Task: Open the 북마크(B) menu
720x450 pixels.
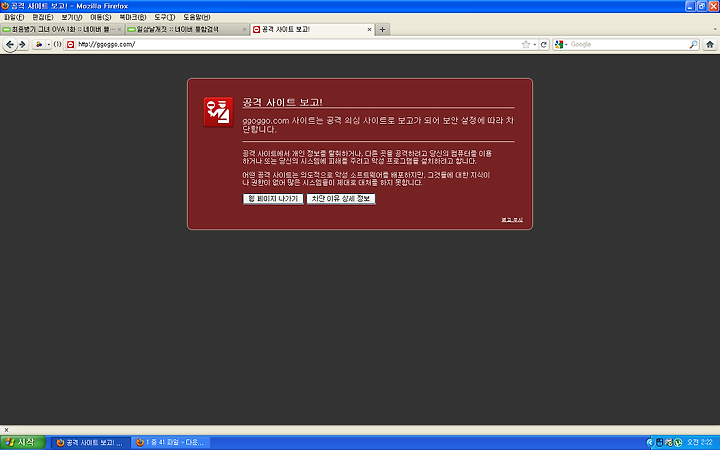Action: [x=133, y=17]
